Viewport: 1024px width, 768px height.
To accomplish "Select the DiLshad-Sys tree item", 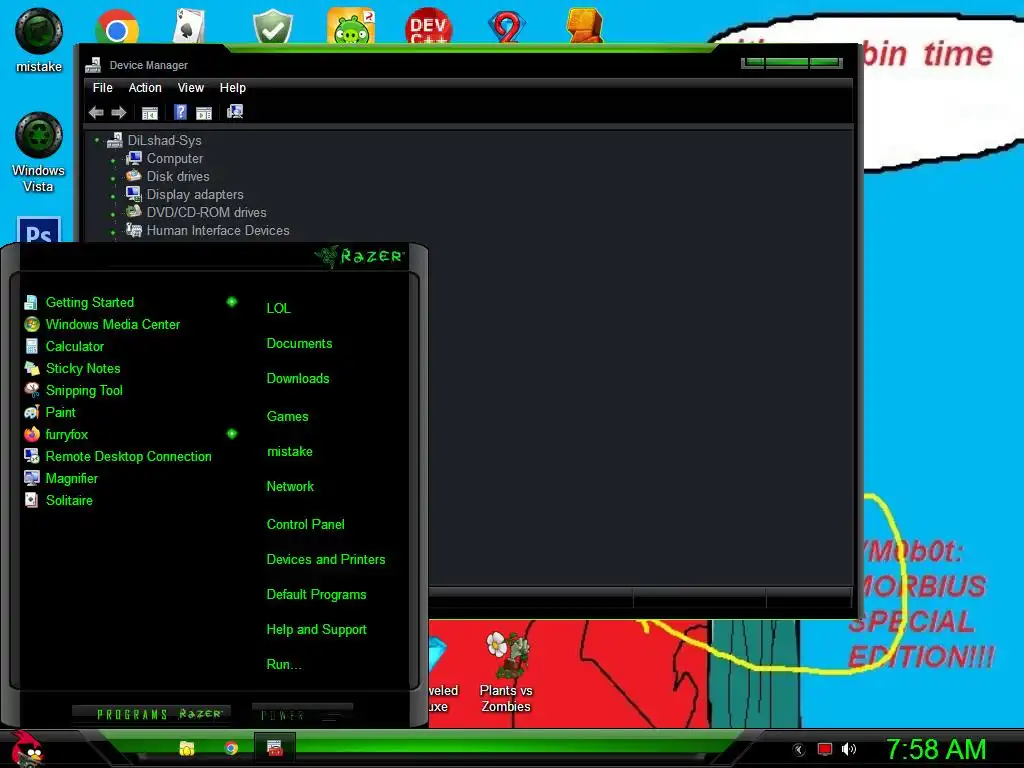I will (x=164, y=140).
